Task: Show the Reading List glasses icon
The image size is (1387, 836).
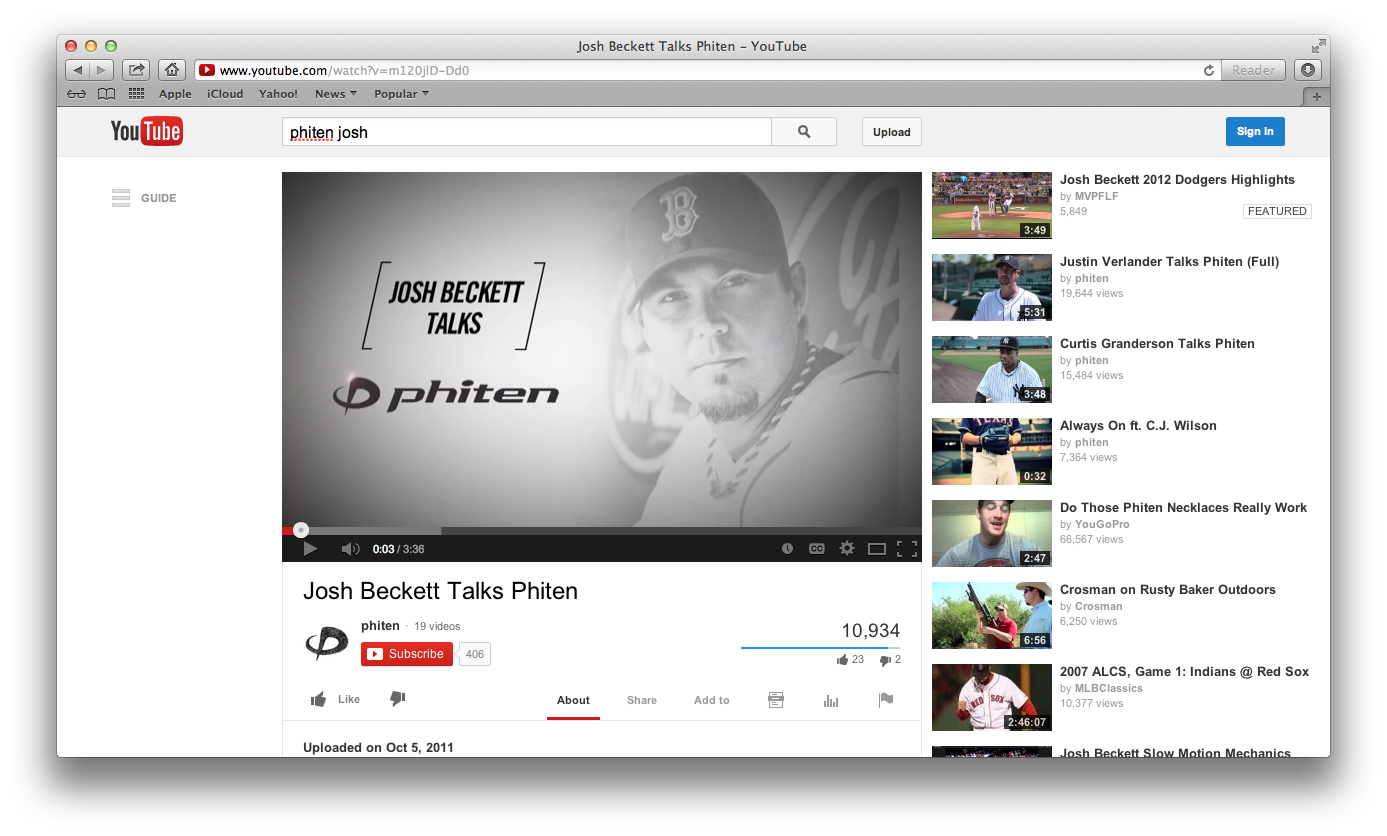Action: click(x=77, y=94)
